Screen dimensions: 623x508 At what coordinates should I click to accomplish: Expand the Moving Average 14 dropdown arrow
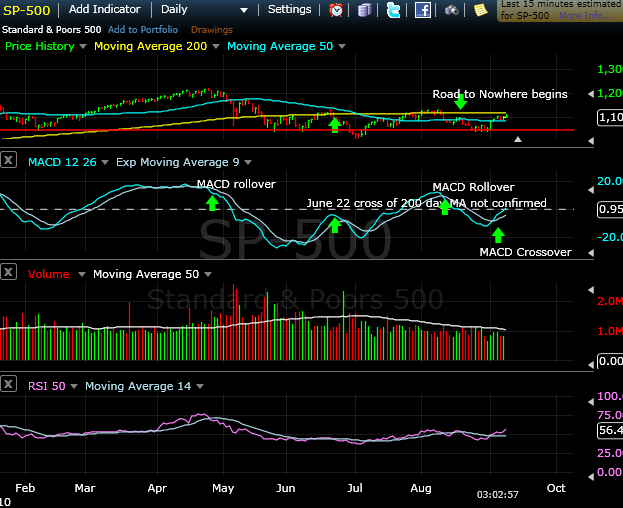(x=198, y=386)
